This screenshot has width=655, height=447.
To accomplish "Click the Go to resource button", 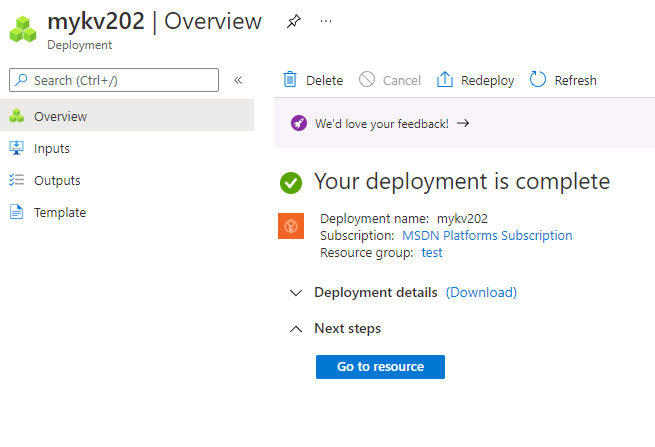I will (380, 367).
